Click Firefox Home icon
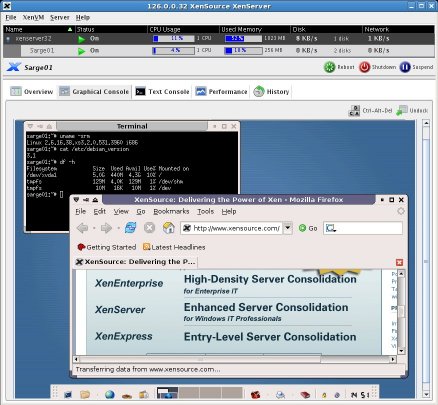The image size is (438, 405). click(169, 228)
